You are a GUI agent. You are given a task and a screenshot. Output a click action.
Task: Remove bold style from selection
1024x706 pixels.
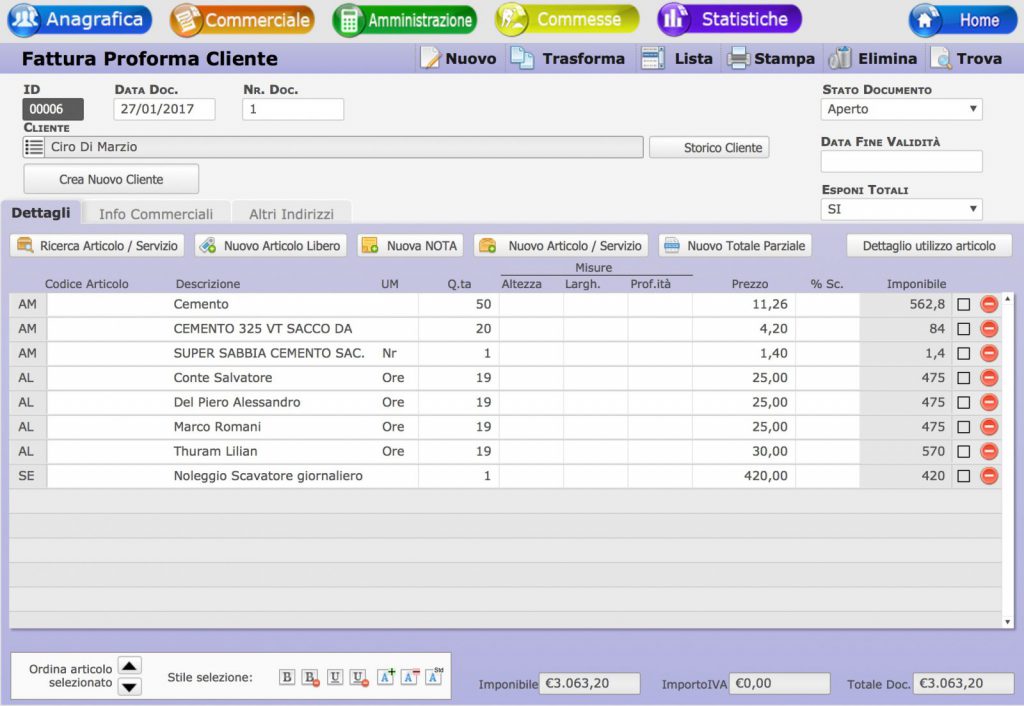311,677
